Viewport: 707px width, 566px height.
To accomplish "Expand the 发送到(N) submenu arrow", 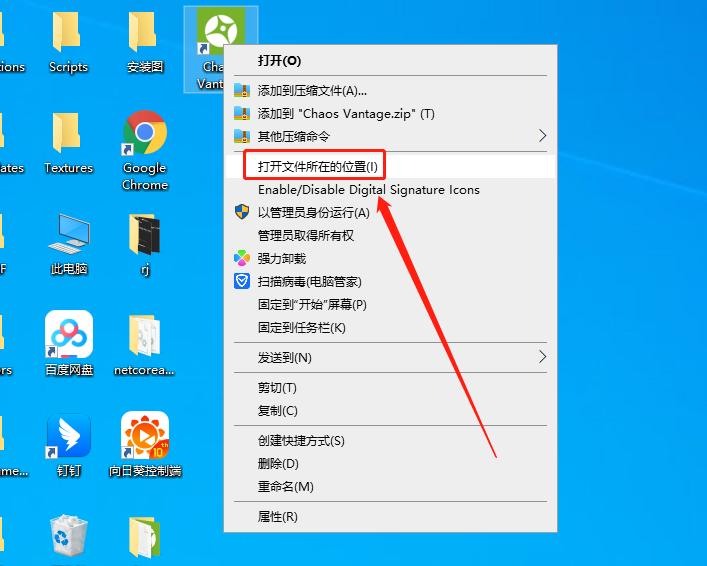I will (542, 357).
